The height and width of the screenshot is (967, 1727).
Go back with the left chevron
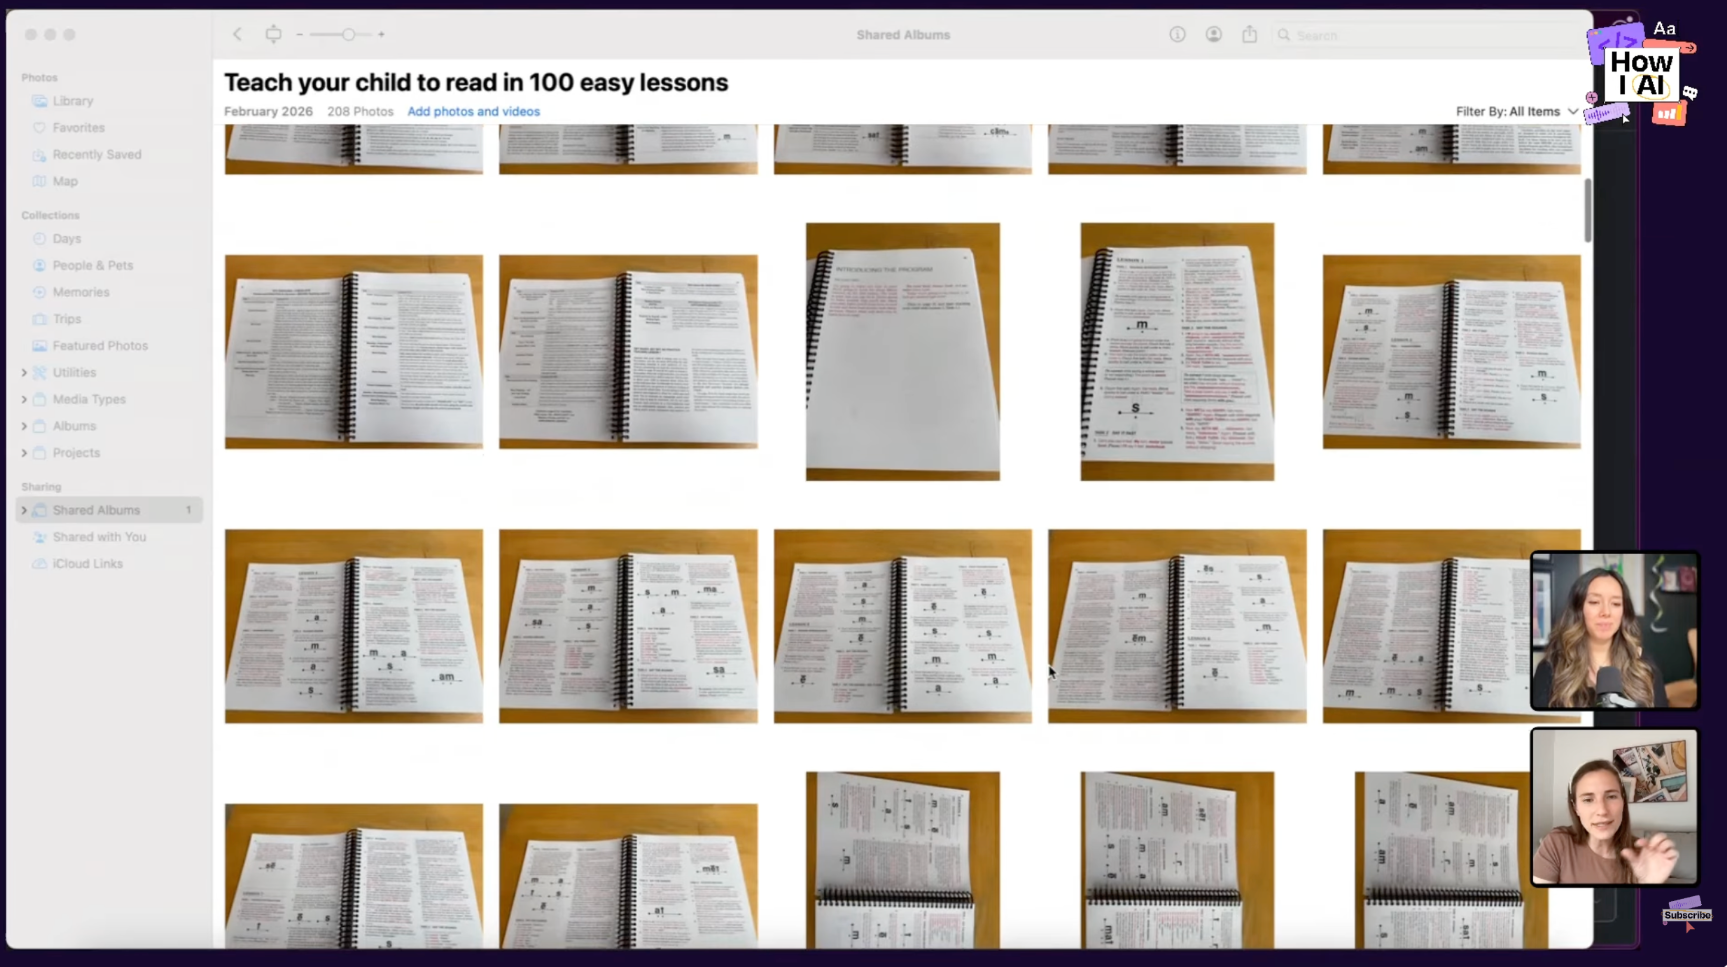coord(237,35)
